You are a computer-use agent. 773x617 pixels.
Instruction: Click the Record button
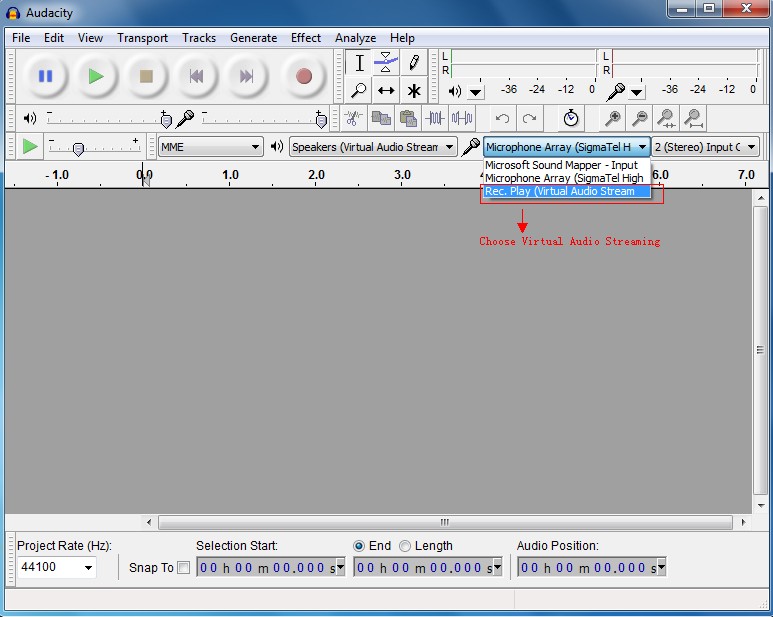tap(304, 76)
